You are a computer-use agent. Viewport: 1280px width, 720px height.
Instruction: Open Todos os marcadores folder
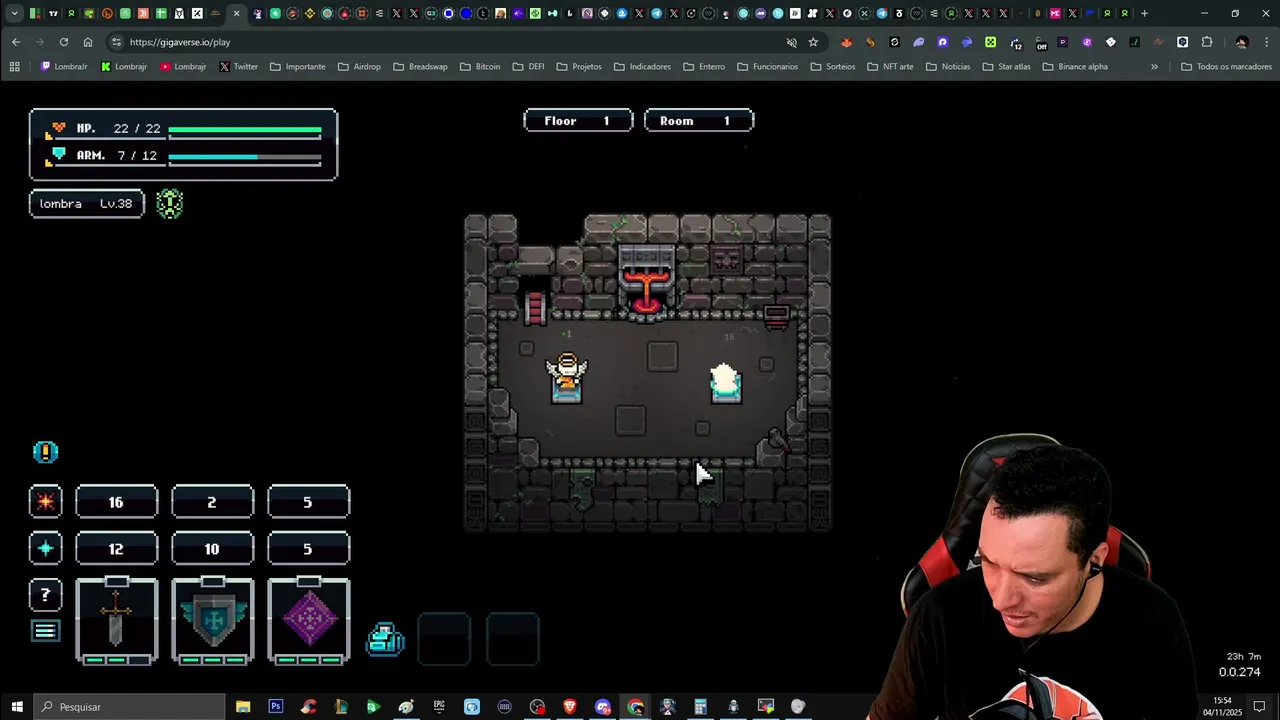tap(1226, 67)
